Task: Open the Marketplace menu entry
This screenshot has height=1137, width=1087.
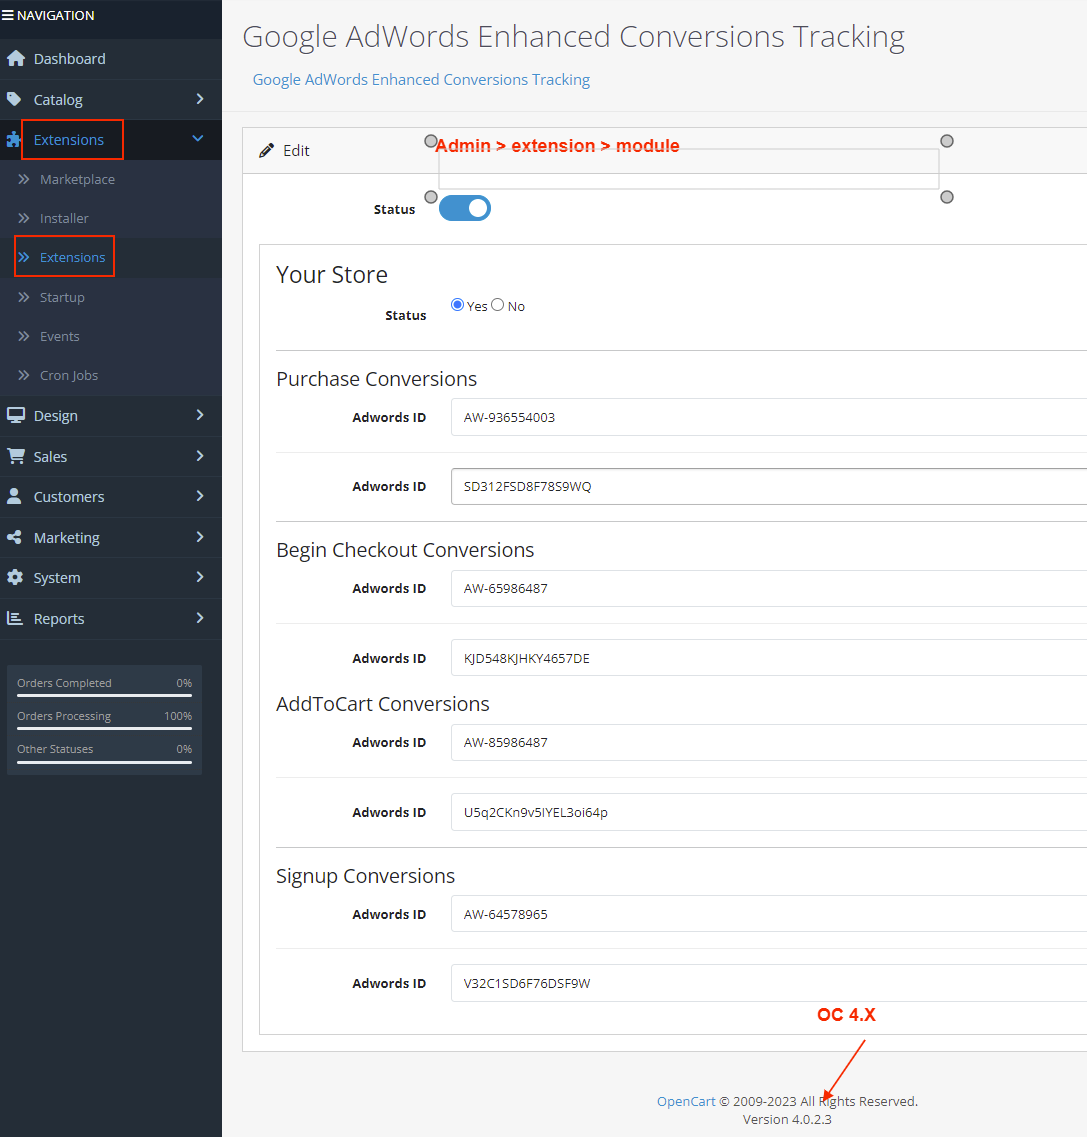Action: pos(77,179)
